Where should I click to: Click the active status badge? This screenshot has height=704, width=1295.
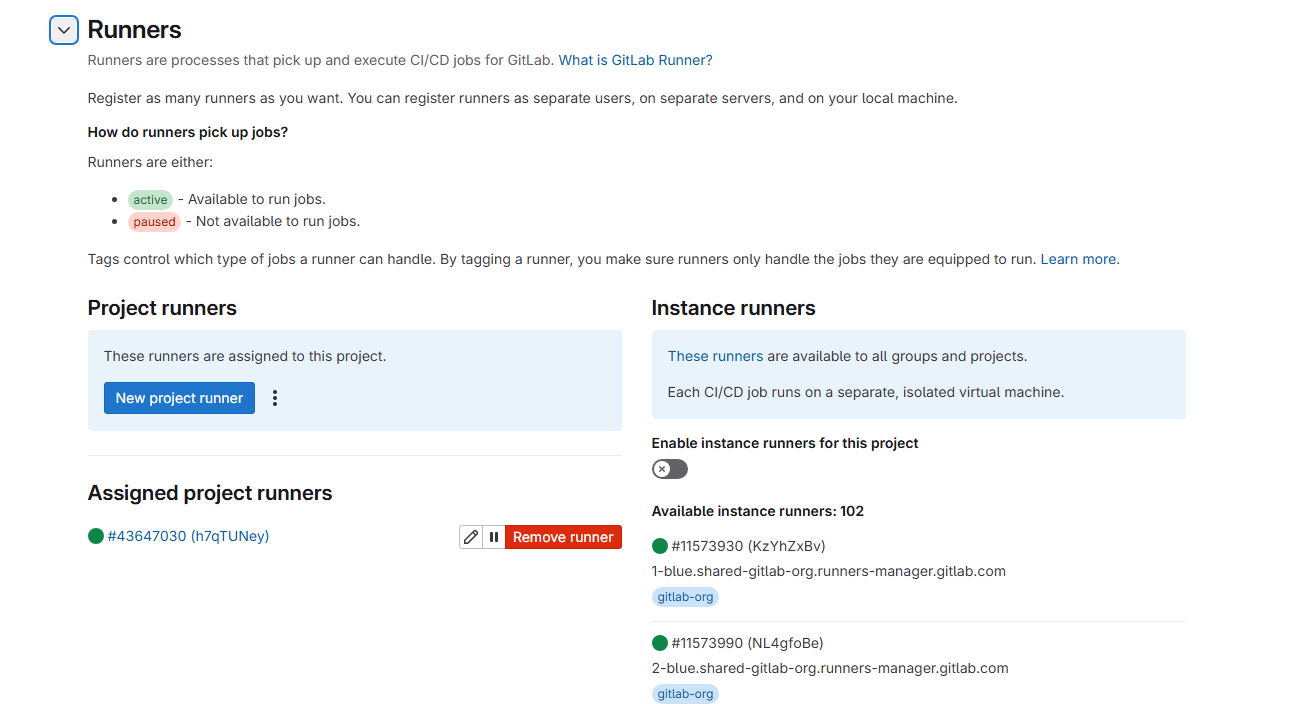[150, 199]
